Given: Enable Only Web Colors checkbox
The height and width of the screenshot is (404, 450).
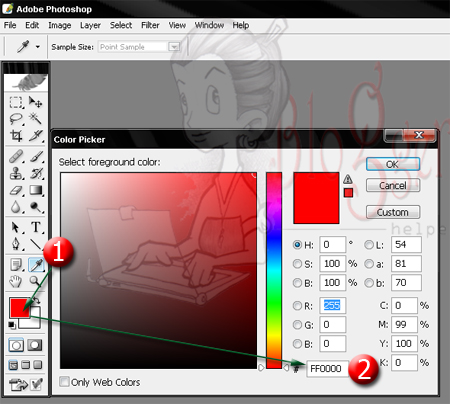Looking at the screenshot, I should click(64, 381).
